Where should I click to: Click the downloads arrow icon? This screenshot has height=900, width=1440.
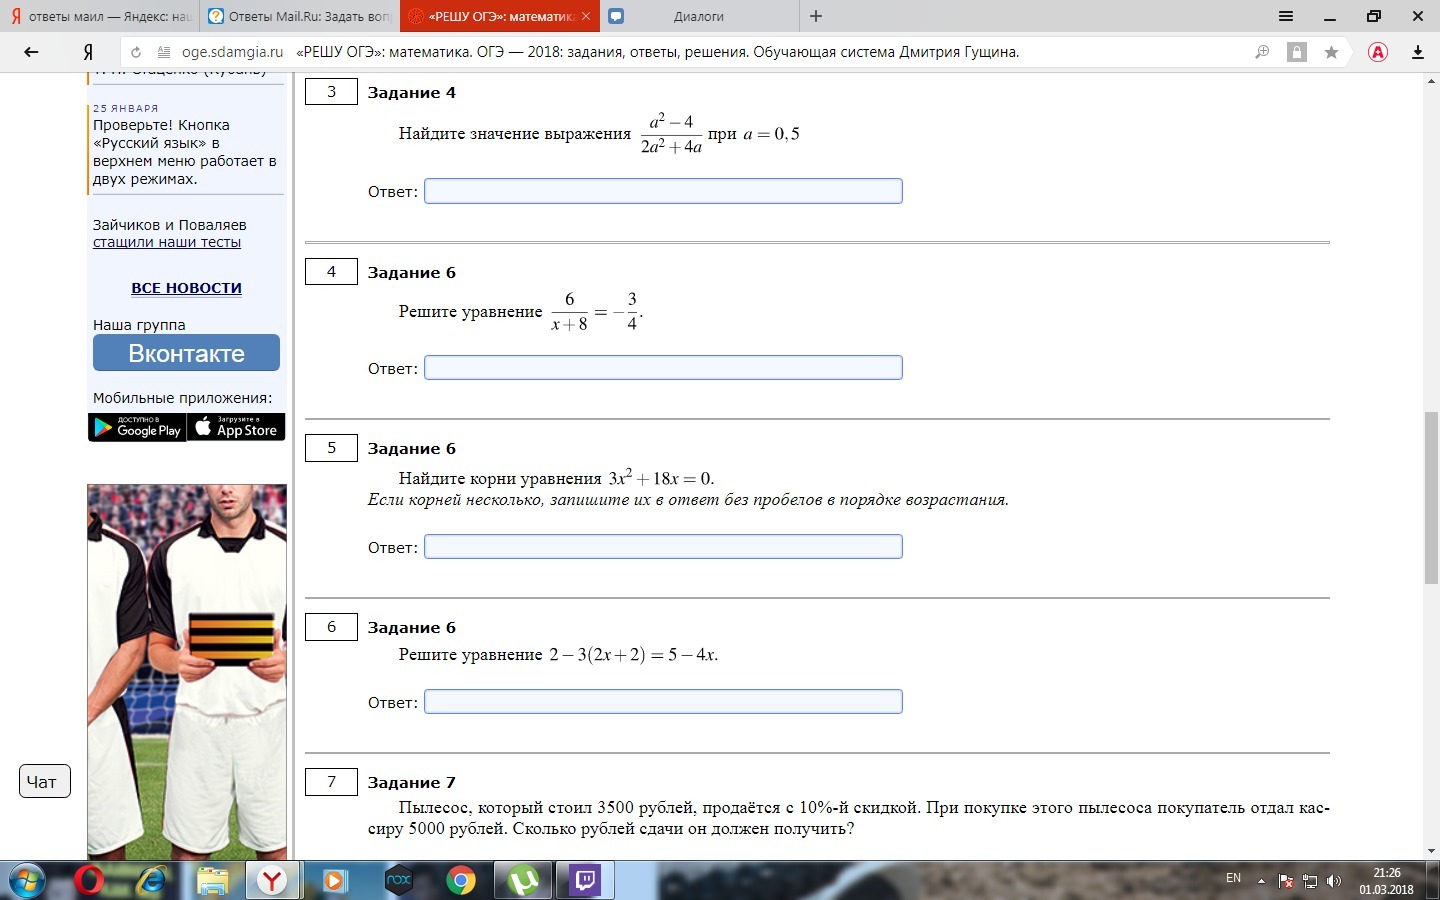1417,51
